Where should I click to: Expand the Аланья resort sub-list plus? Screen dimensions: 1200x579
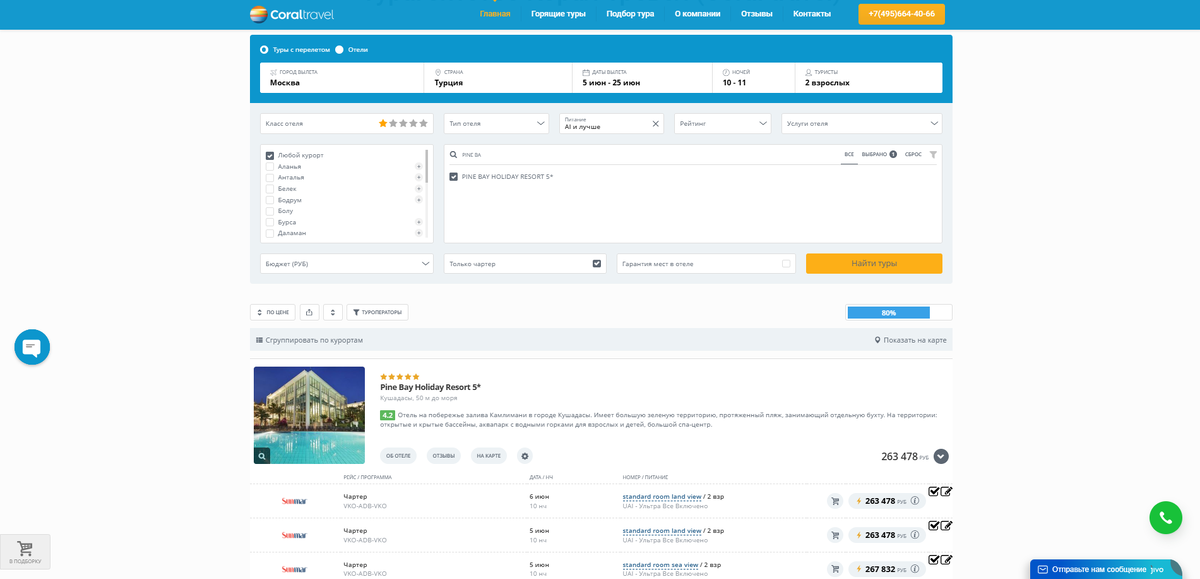coord(419,166)
